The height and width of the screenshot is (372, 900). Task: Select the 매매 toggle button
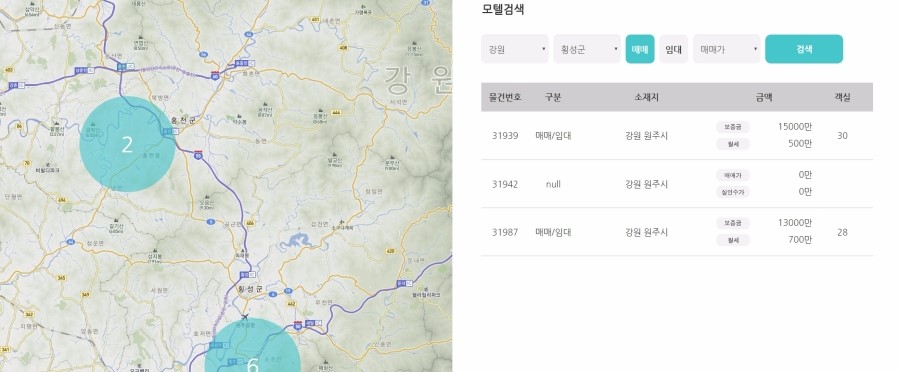pyautogui.click(x=639, y=49)
